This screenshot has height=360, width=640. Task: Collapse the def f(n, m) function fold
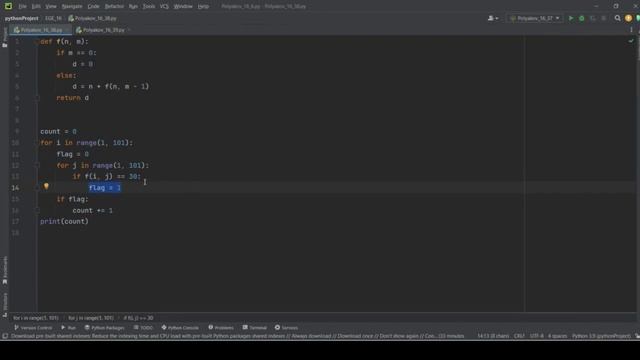pyautogui.click(x=37, y=42)
